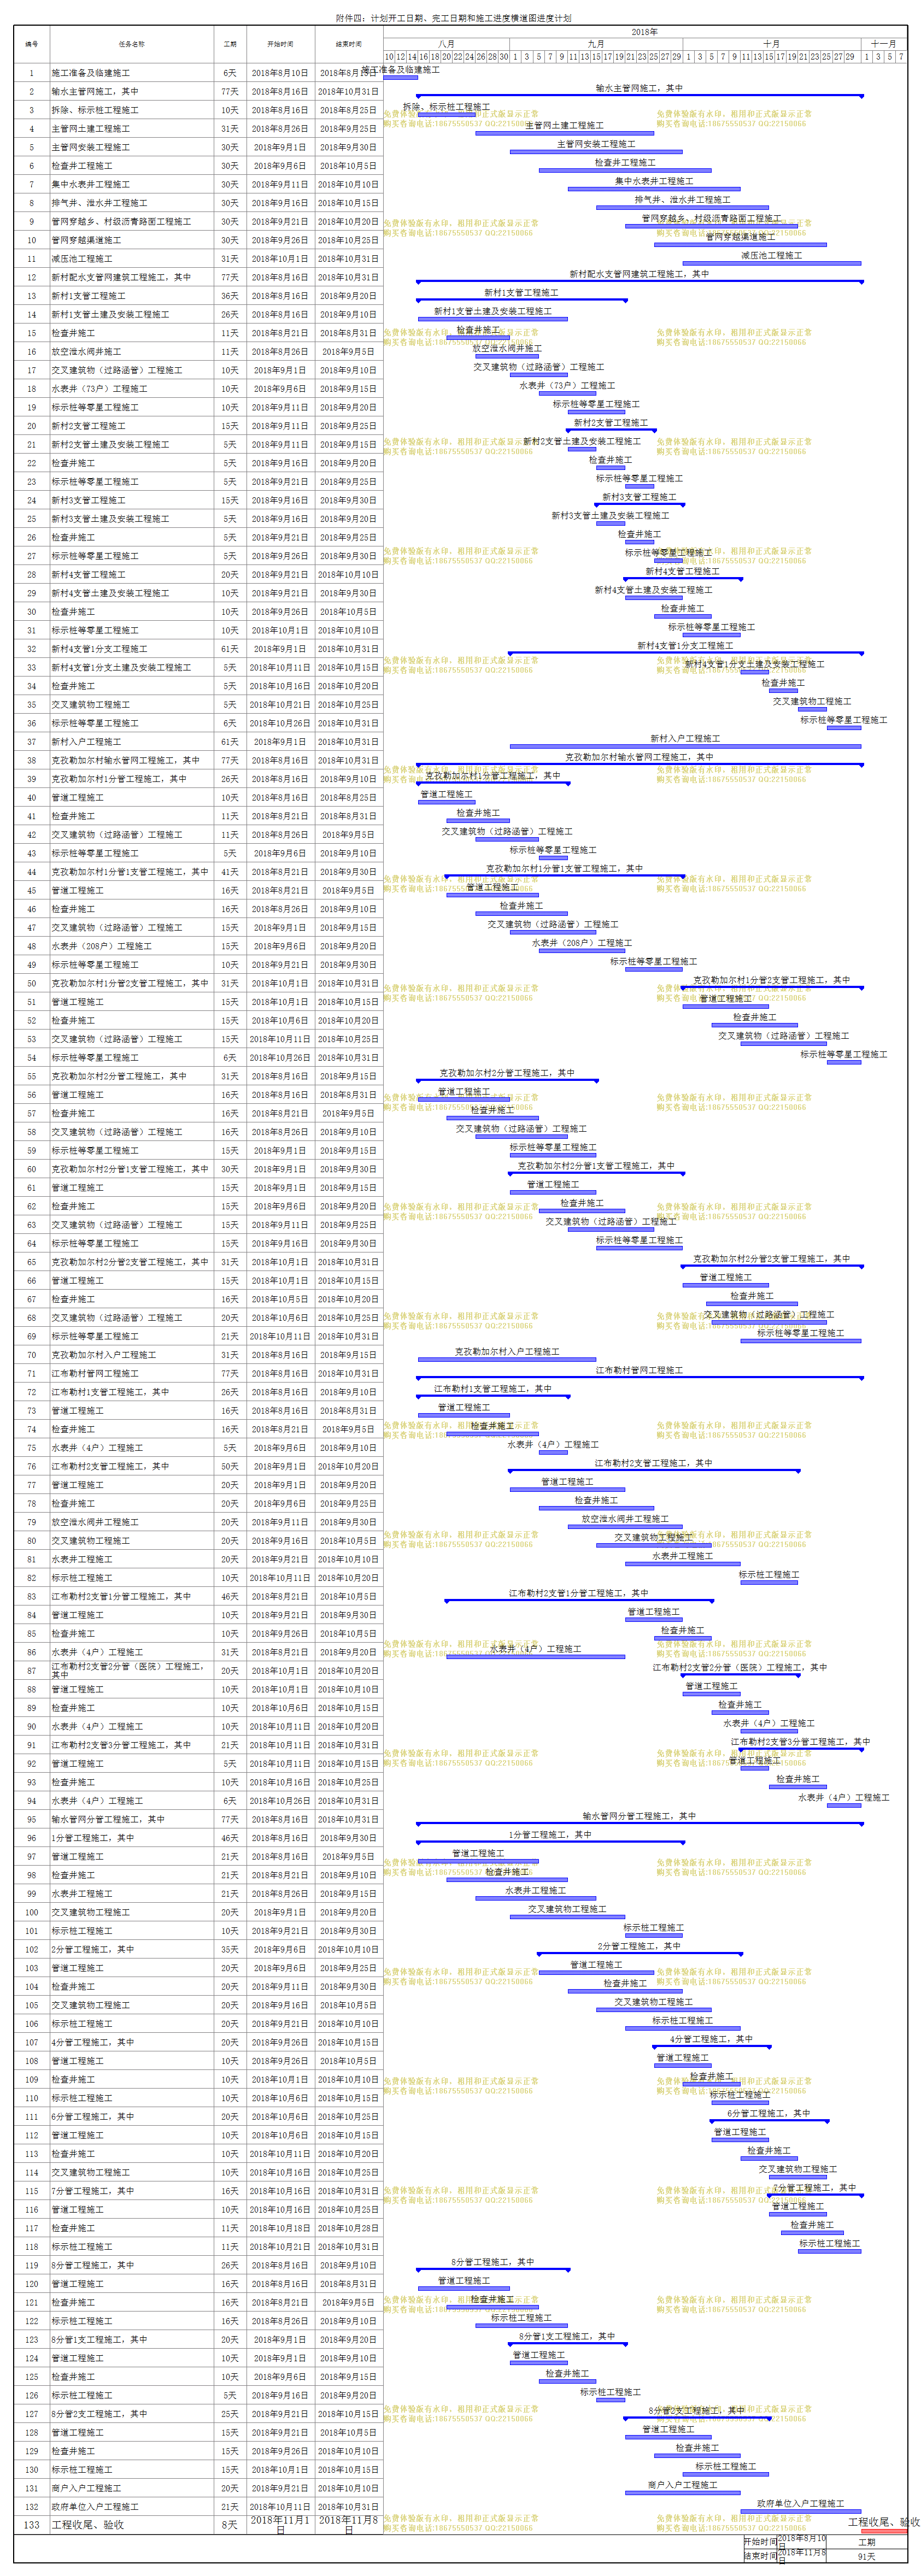Screen dimensions: 921x2576
Task: Click the Gantt bar for 集中水表井工程施工
Action: 653,189
